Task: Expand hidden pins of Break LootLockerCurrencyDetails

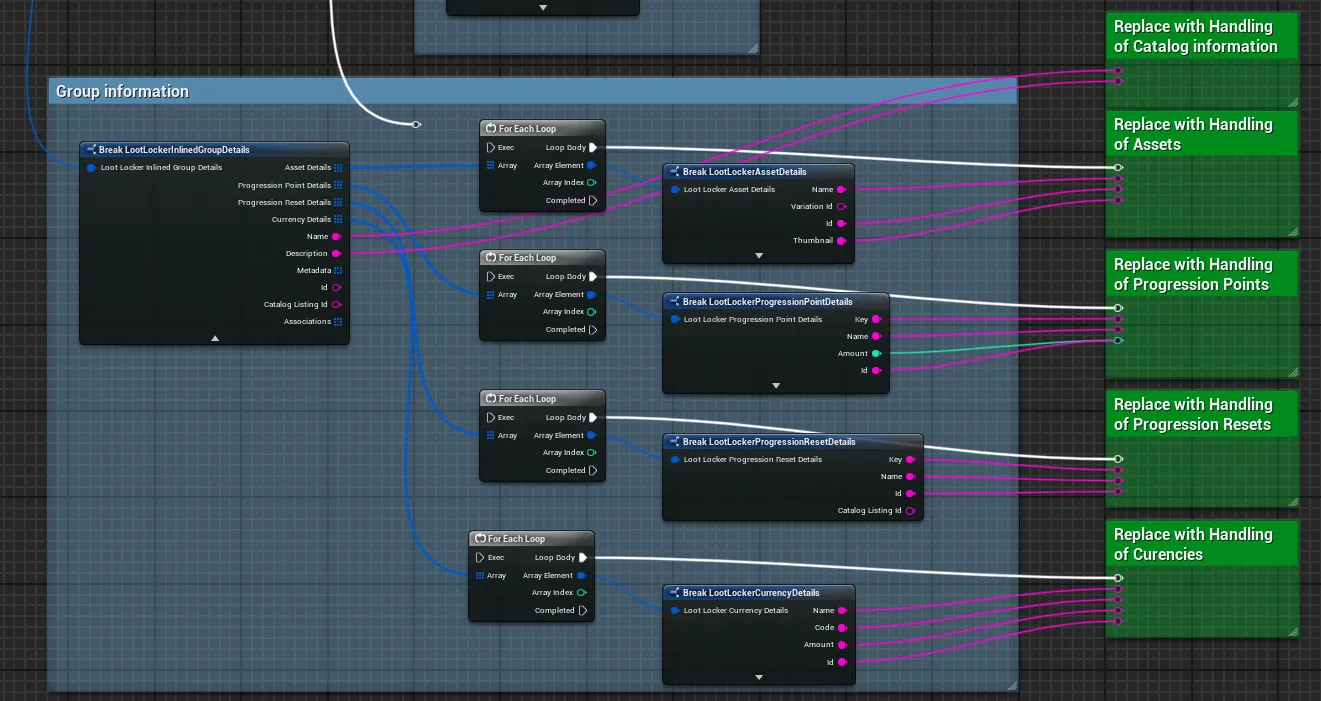Action: coord(759,677)
